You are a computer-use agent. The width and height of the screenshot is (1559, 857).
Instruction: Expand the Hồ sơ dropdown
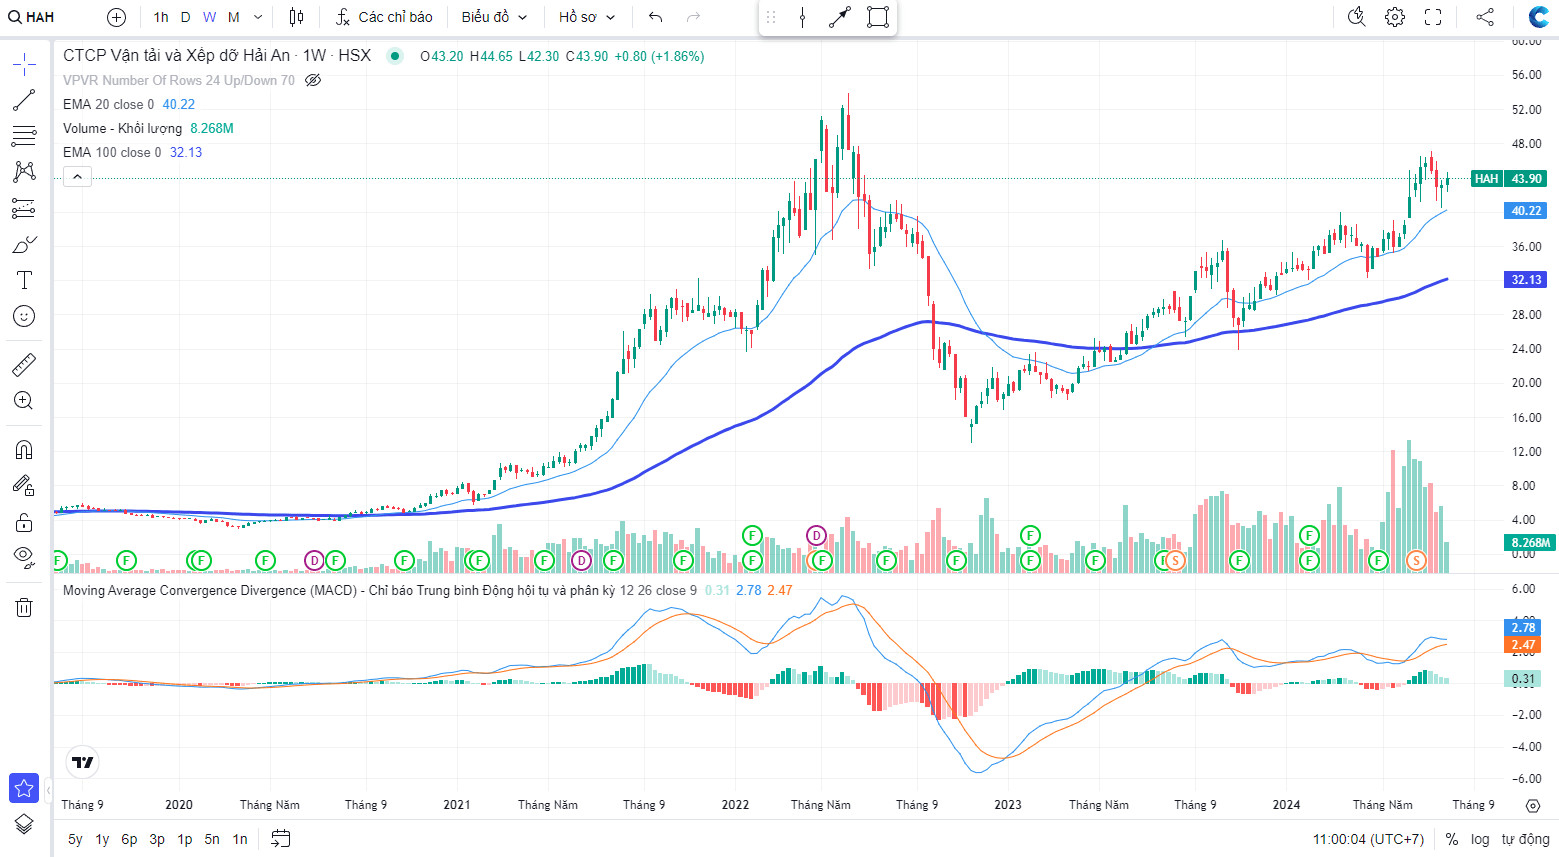tap(587, 17)
